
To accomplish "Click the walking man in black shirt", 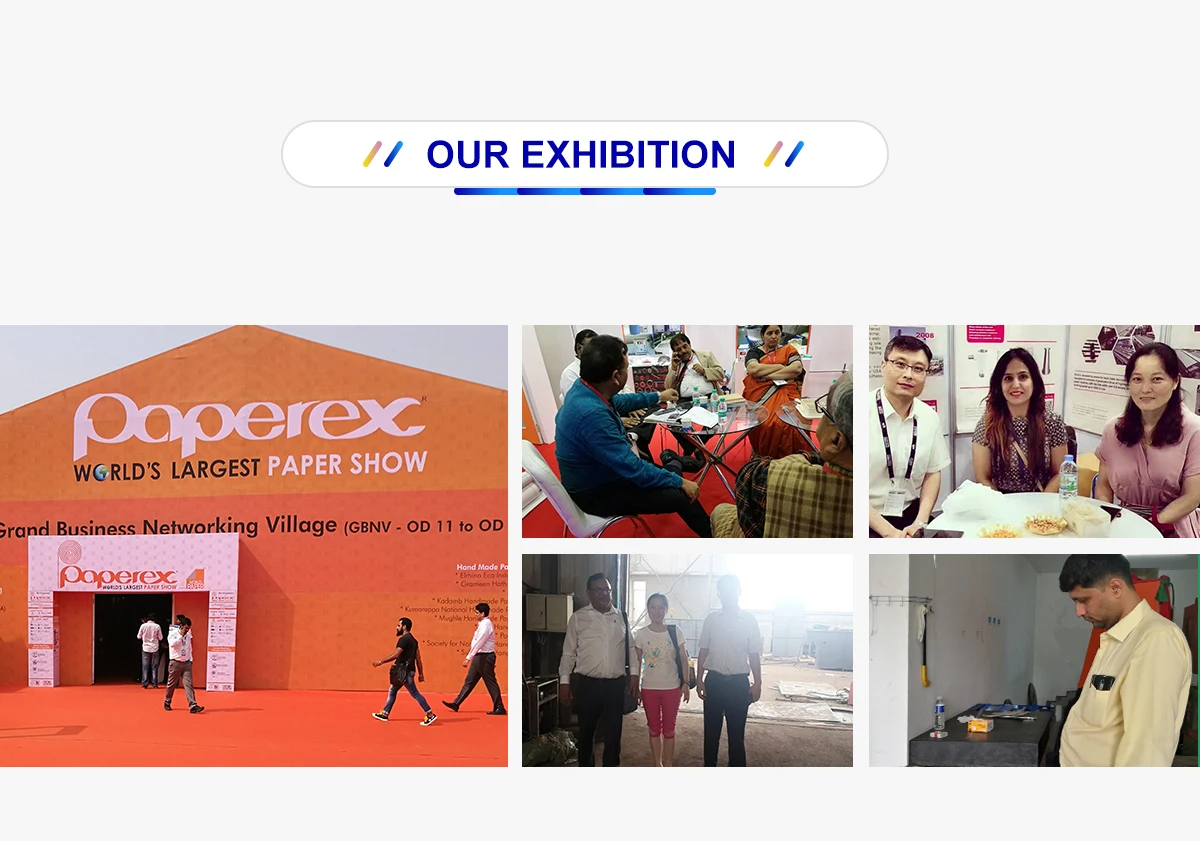I will 404,670.
